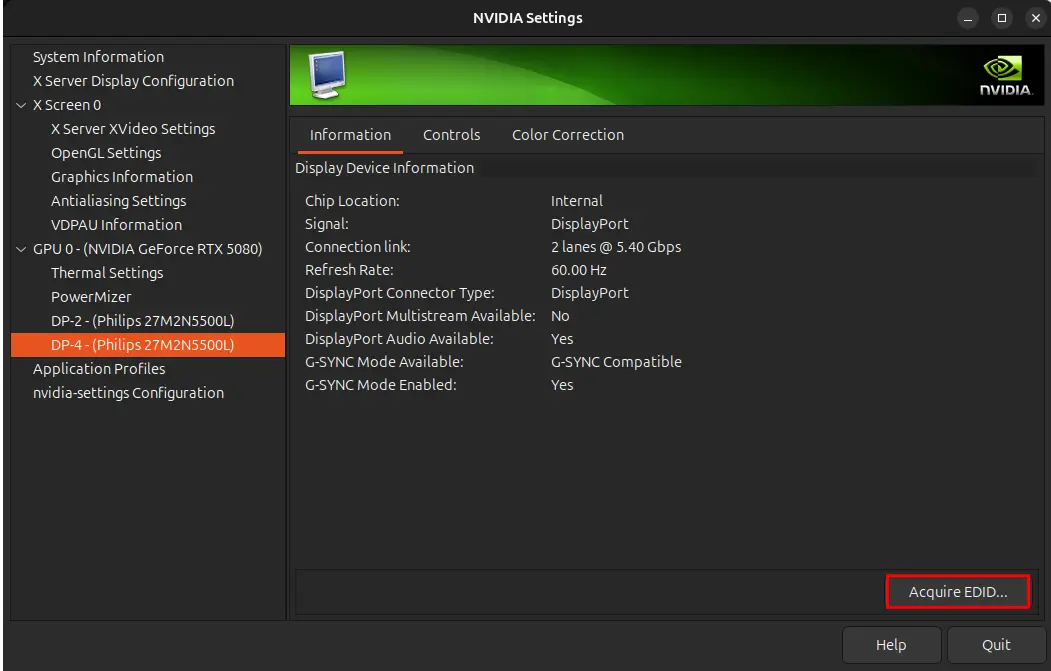The image size is (1051, 671).
Task: Collapse the X Screen 0 tree node
Action: click(21, 105)
